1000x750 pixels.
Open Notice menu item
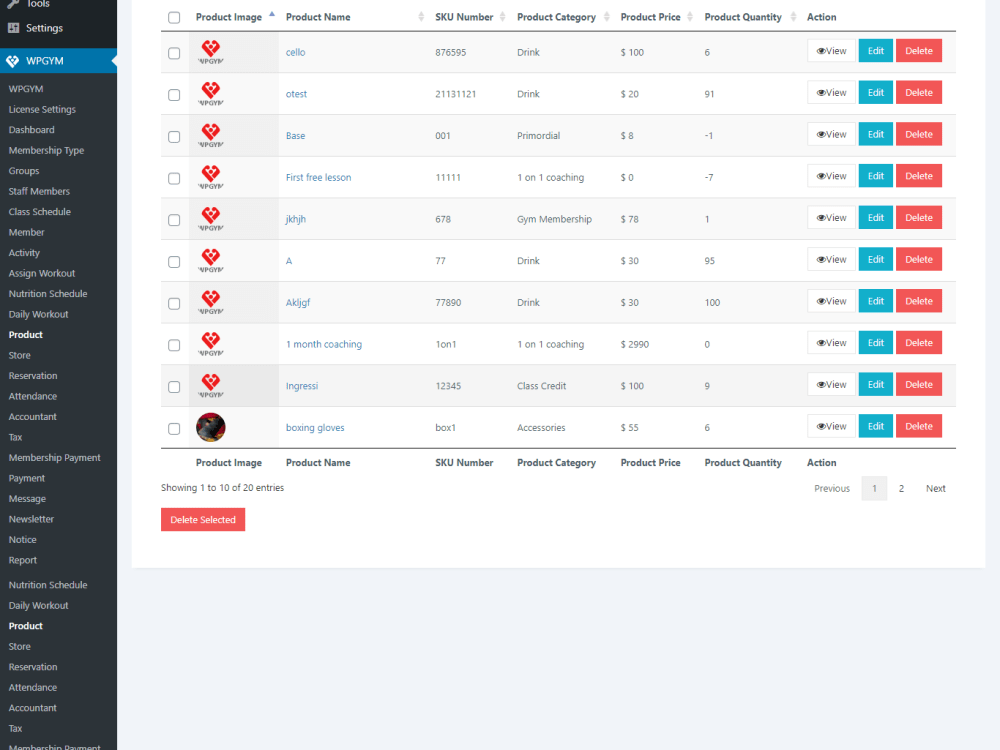(22, 540)
